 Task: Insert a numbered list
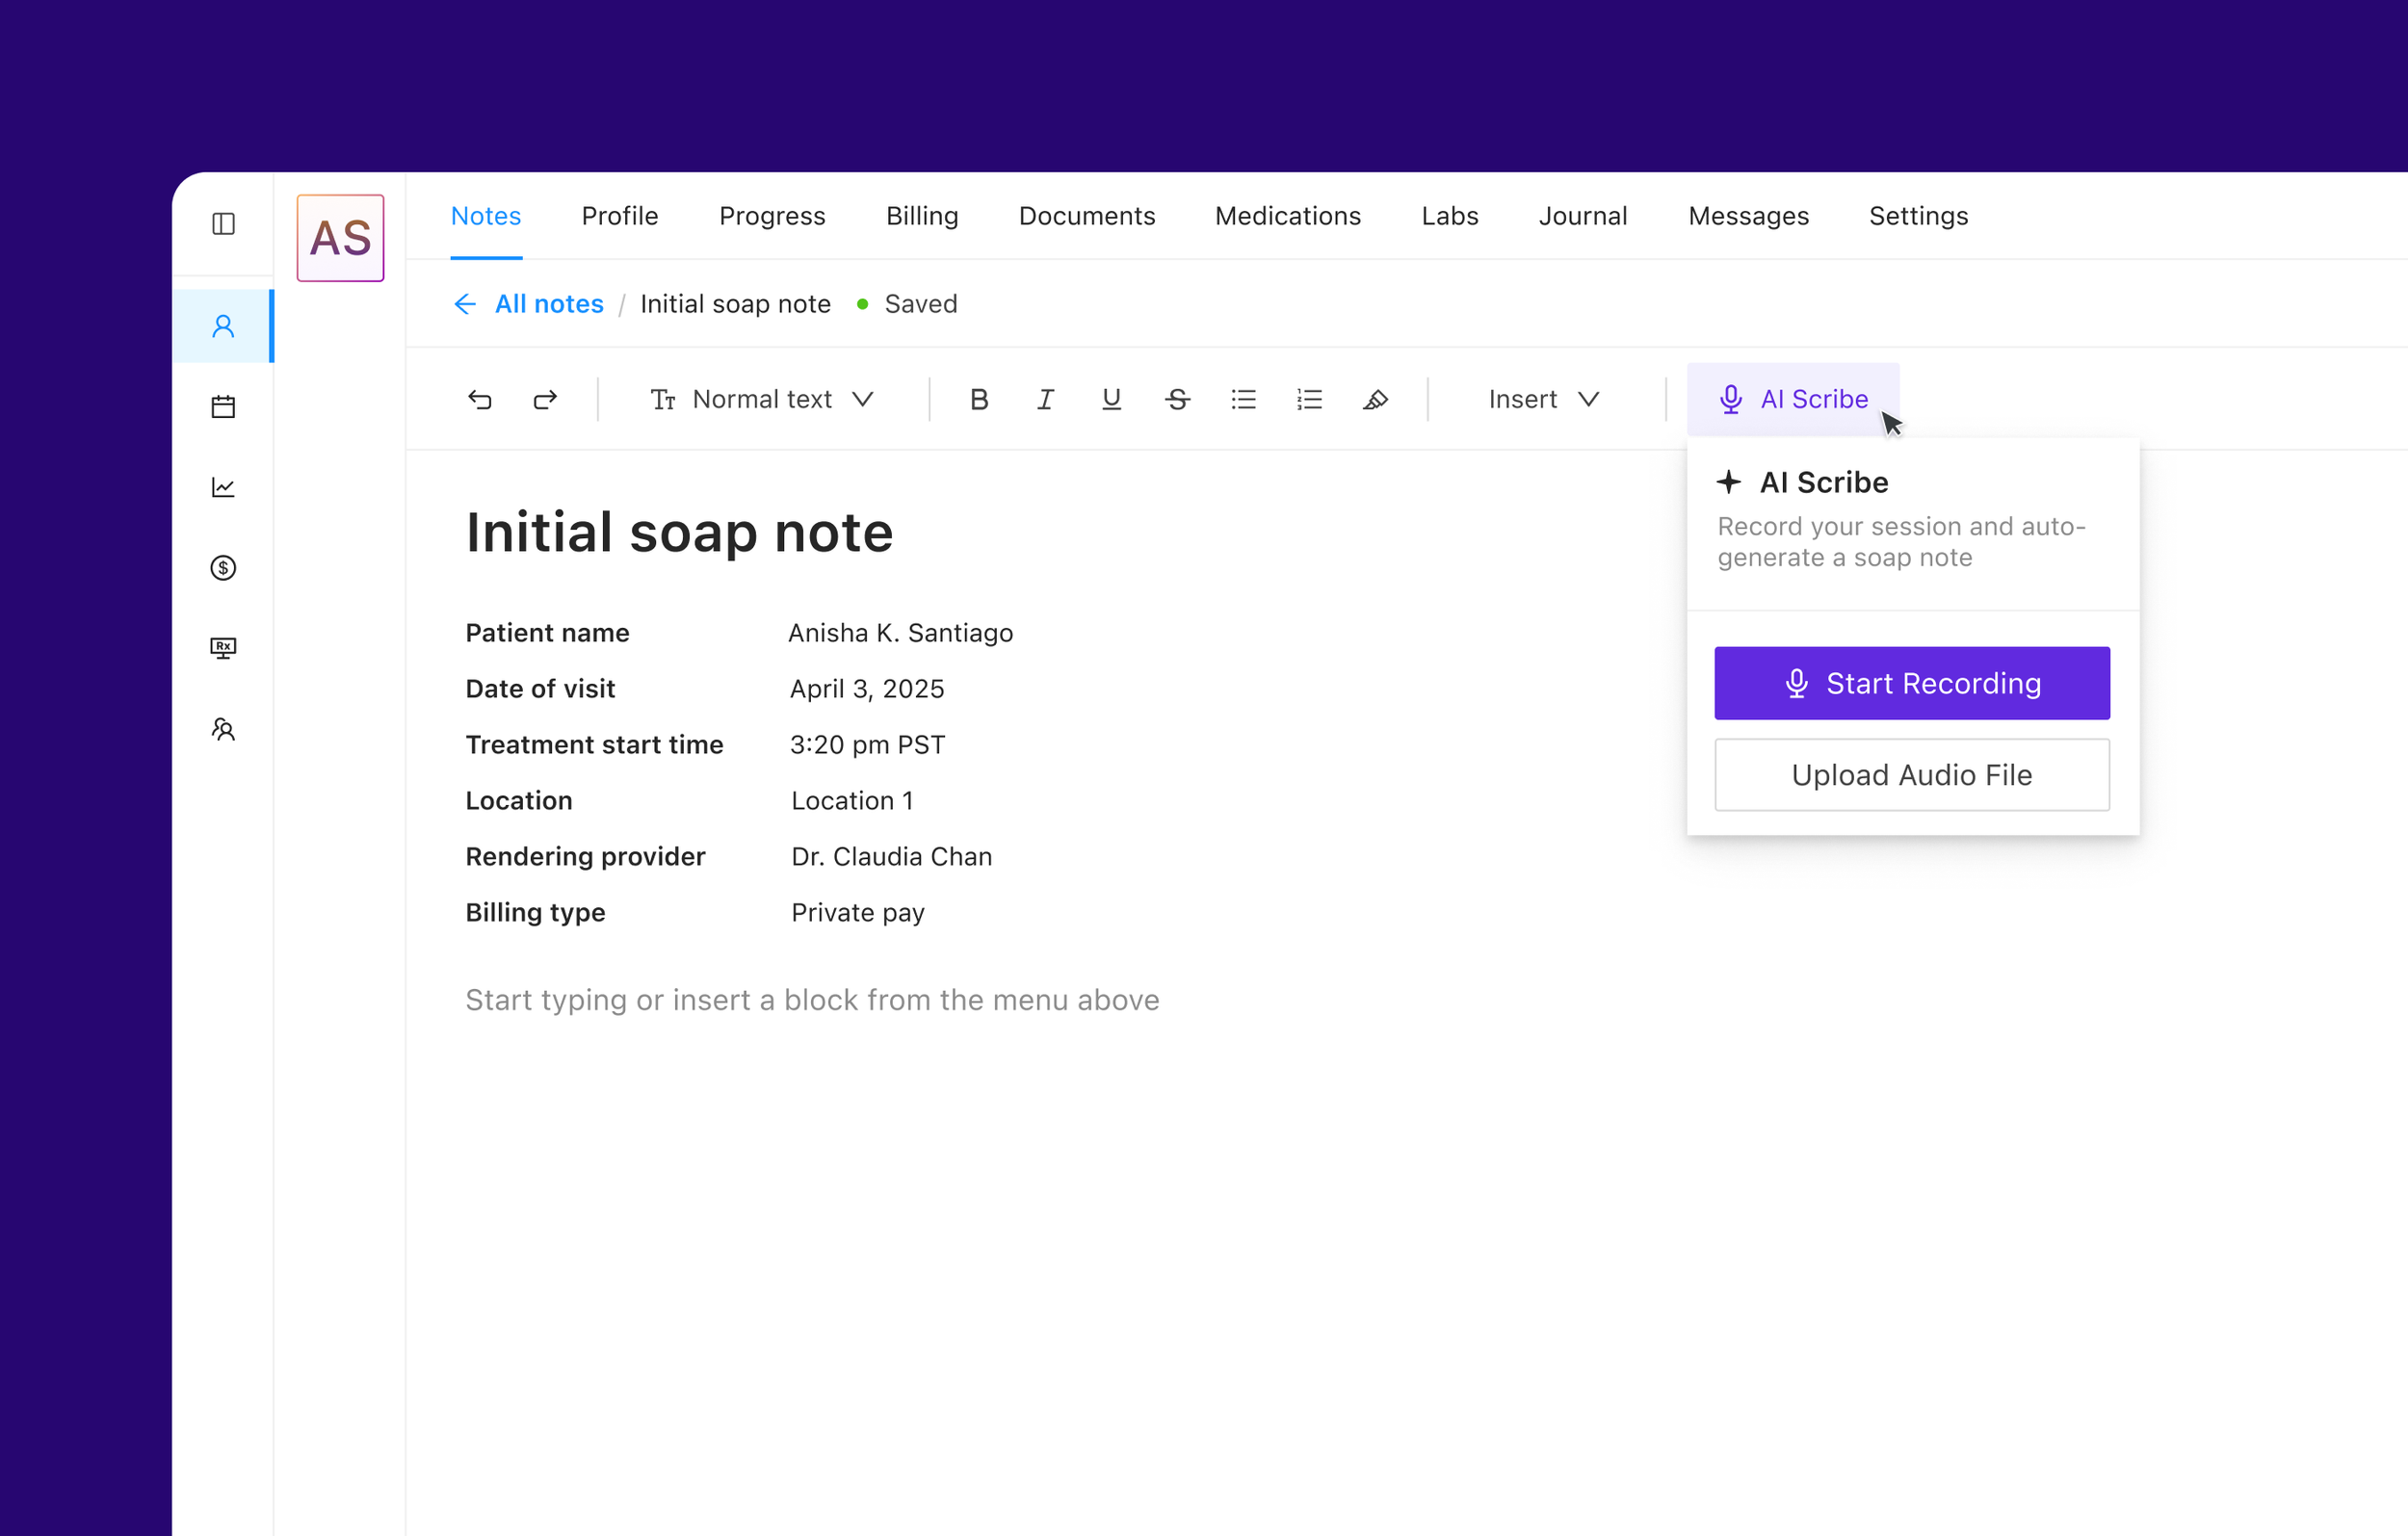click(x=1309, y=400)
